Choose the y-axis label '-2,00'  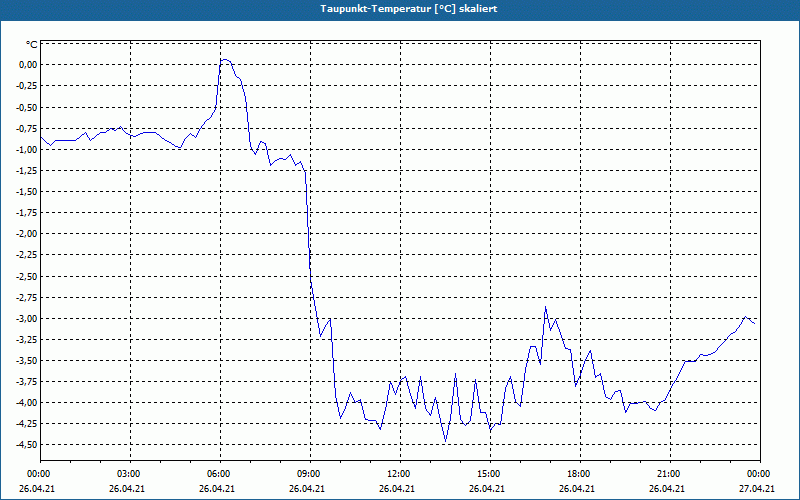tap(27, 234)
